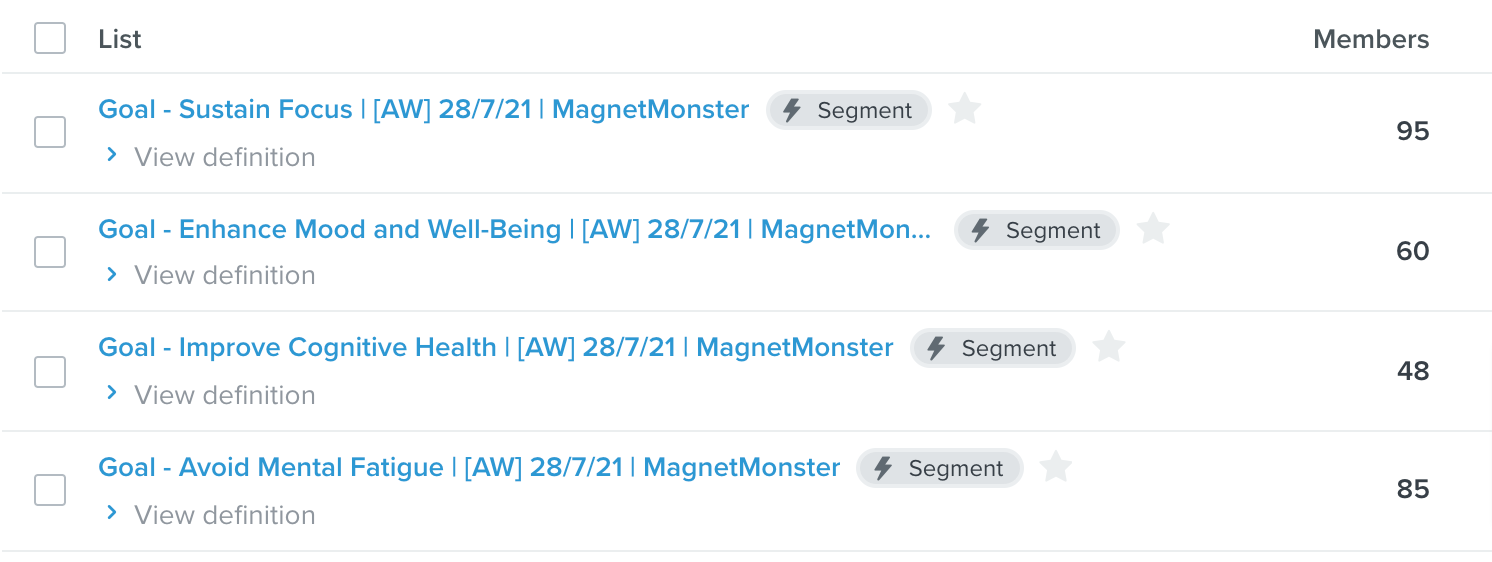Star the Avoid Mental Fatigue segment
This screenshot has width=1492, height=562.
point(1056,467)
